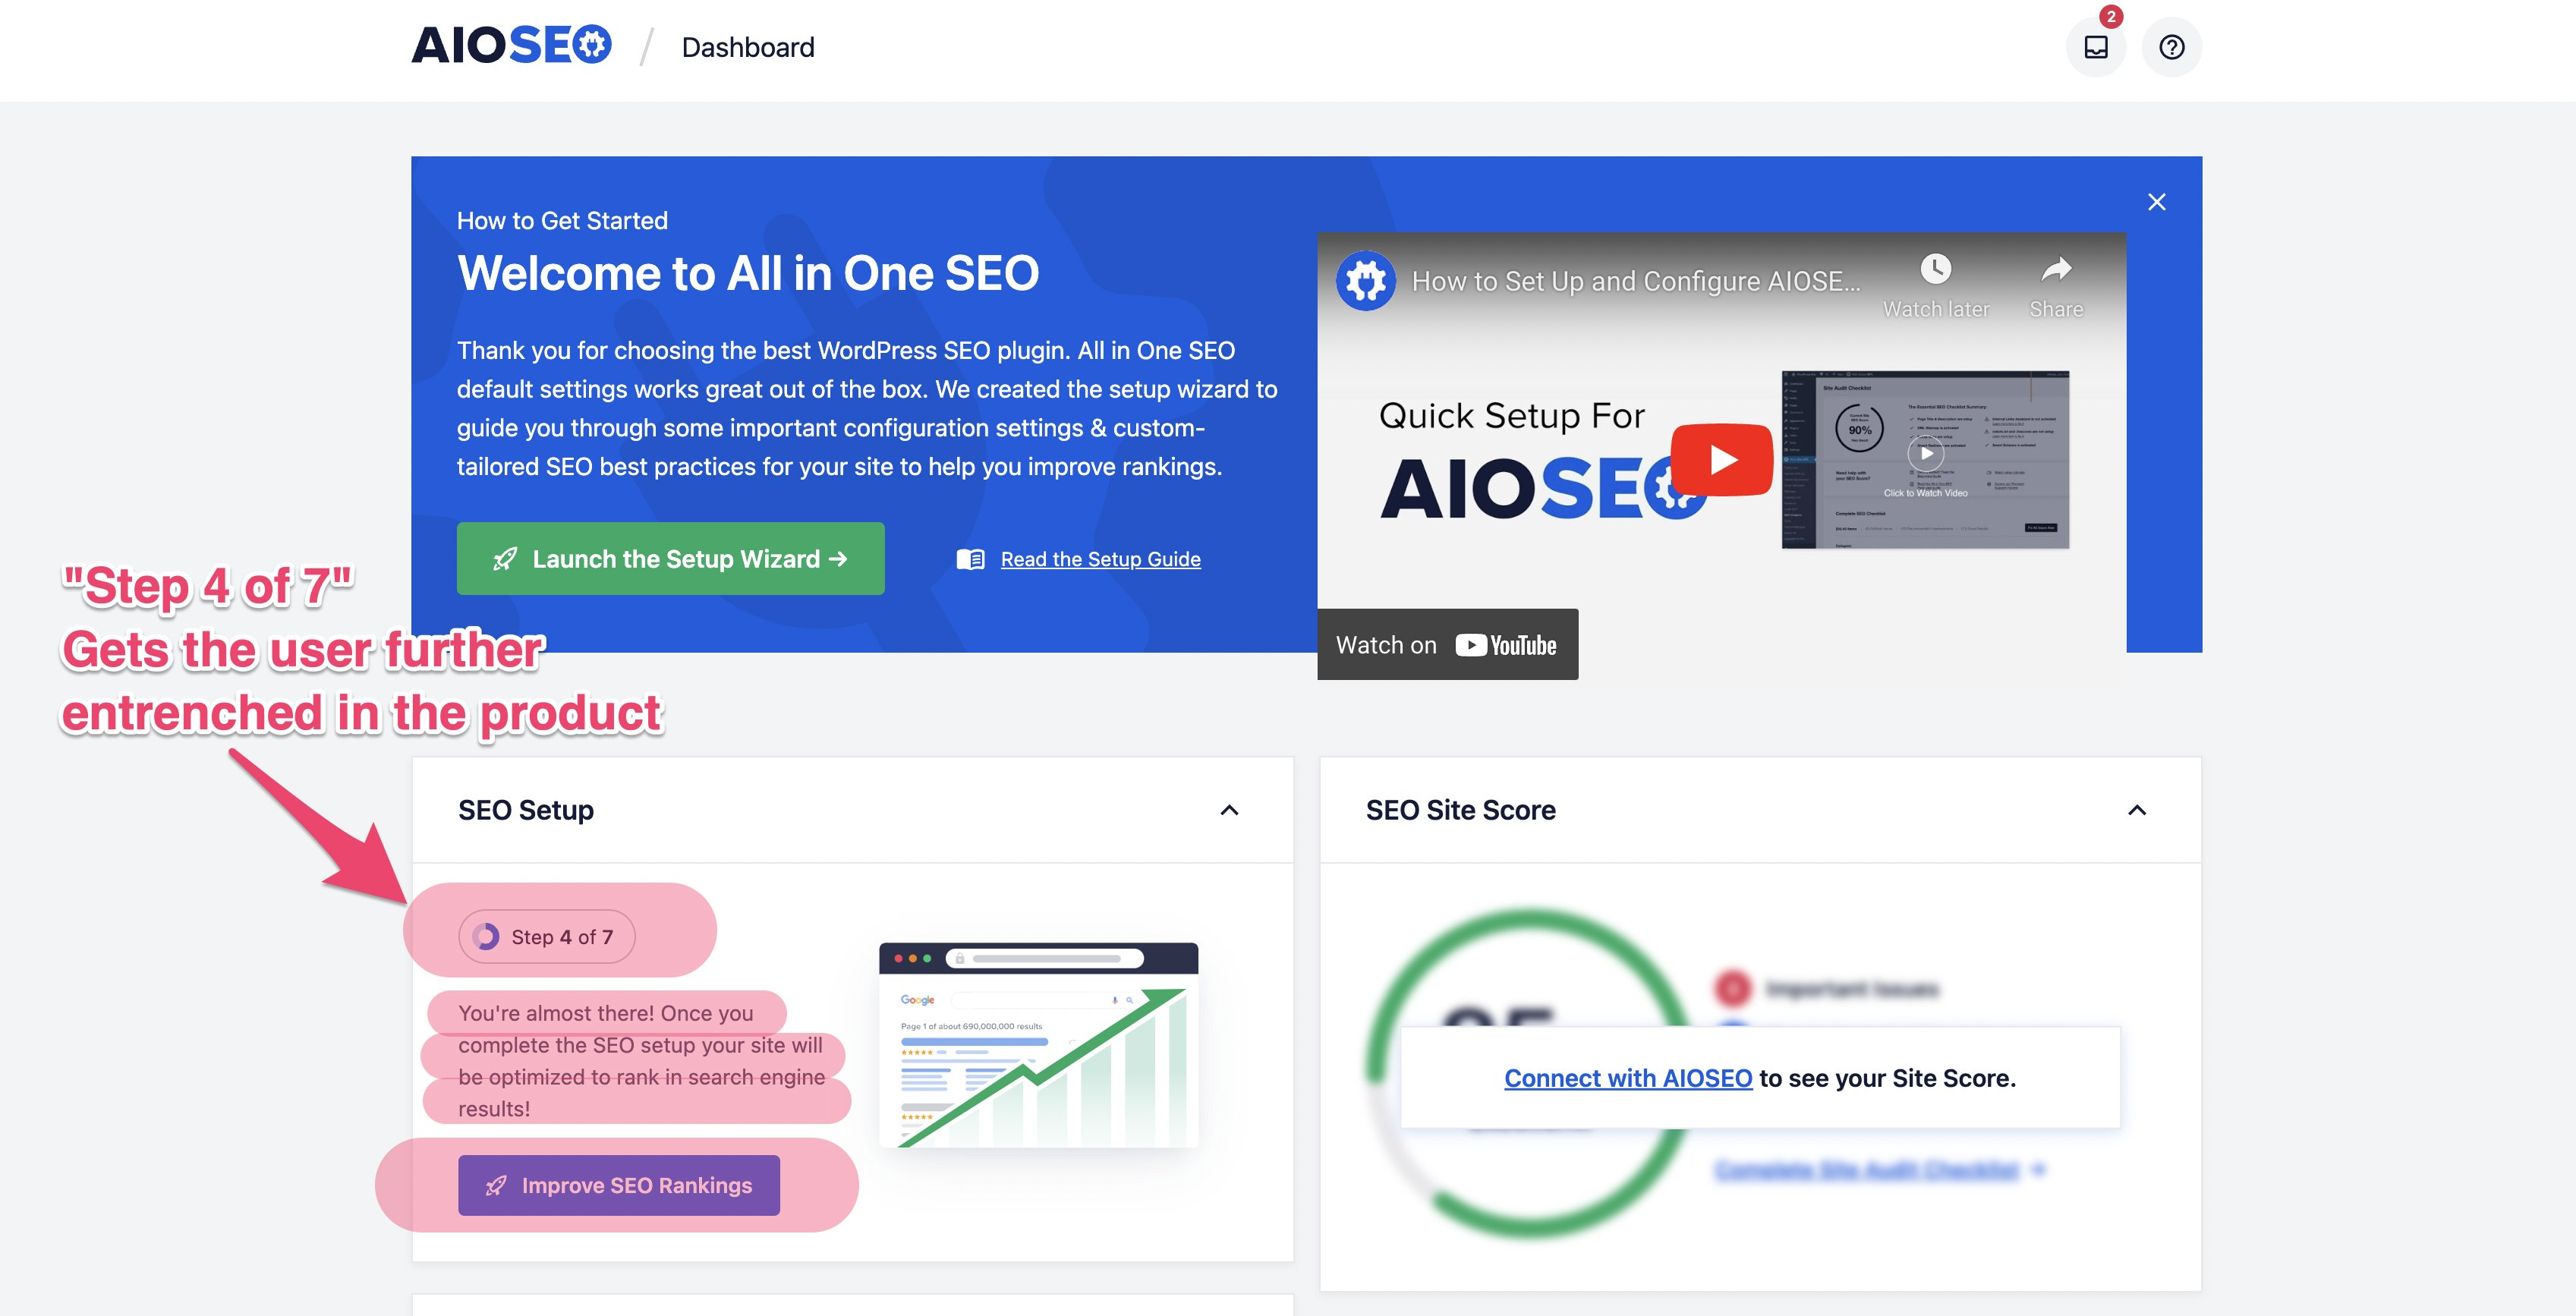The image size is (2576, 1316).
Task: Open Watch on YouTube button
Action: [1447, 645]
